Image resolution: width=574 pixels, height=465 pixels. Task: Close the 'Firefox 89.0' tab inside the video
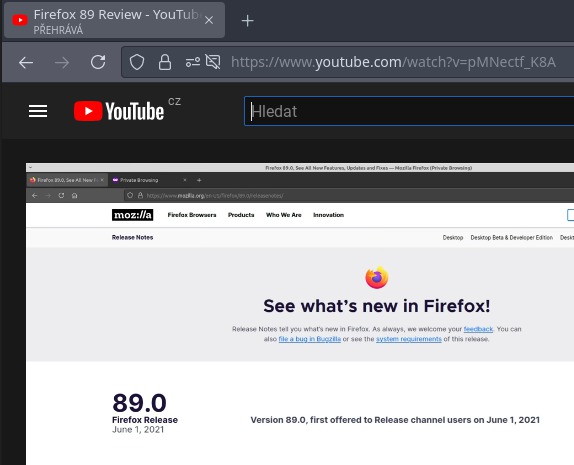(x=102, y=180)
